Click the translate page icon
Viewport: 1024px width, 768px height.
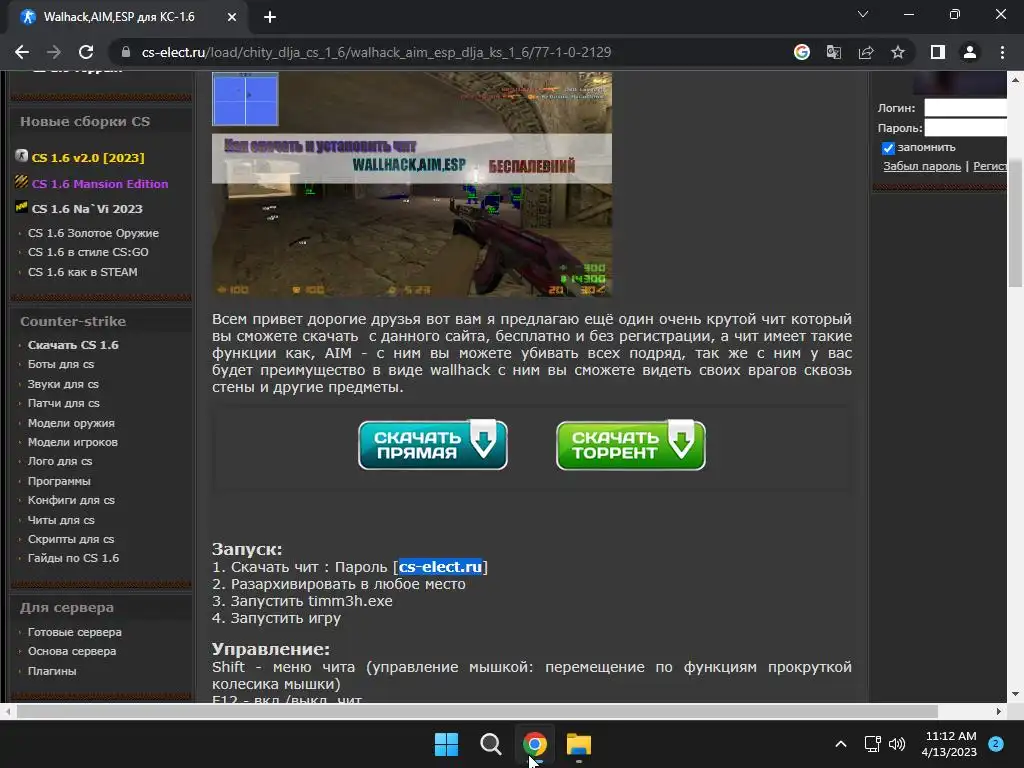(x=834, y=52)
